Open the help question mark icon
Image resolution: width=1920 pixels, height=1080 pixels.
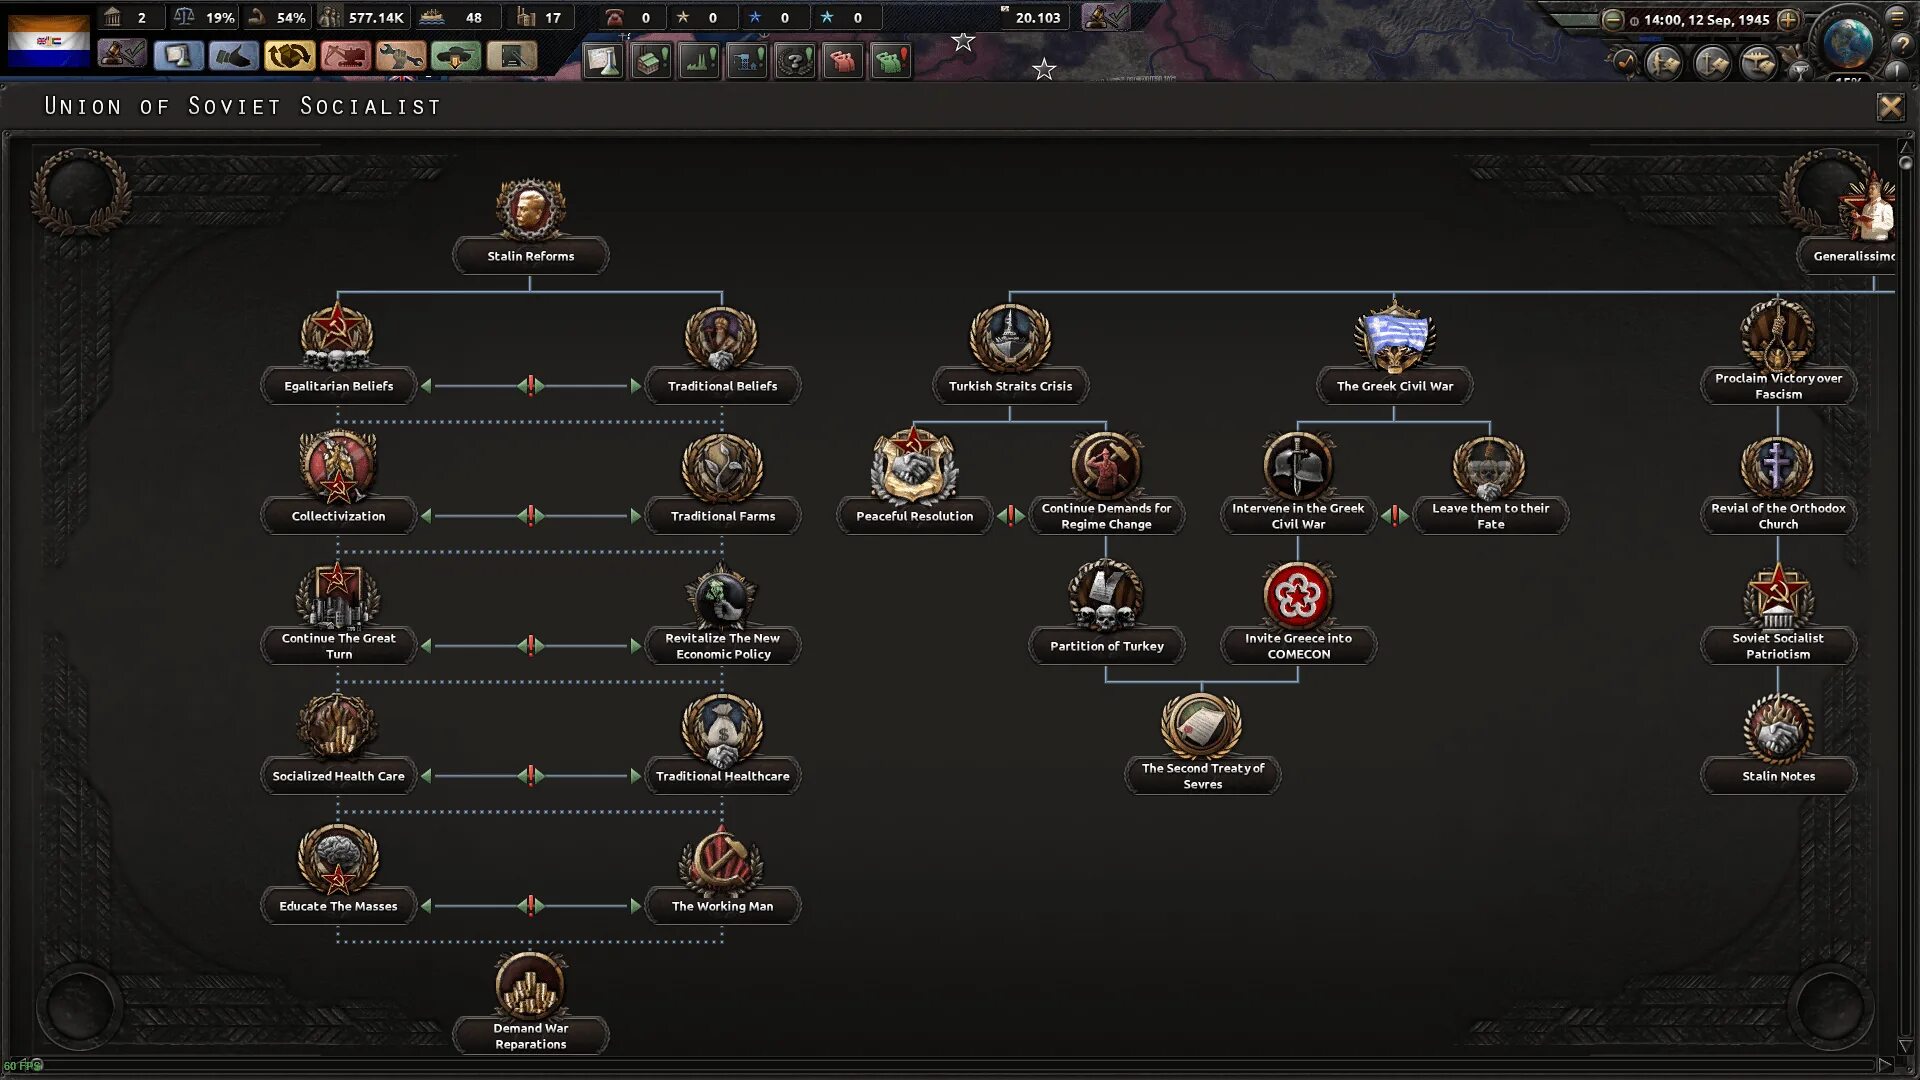pyautogui.click(x=1903, y=46)
